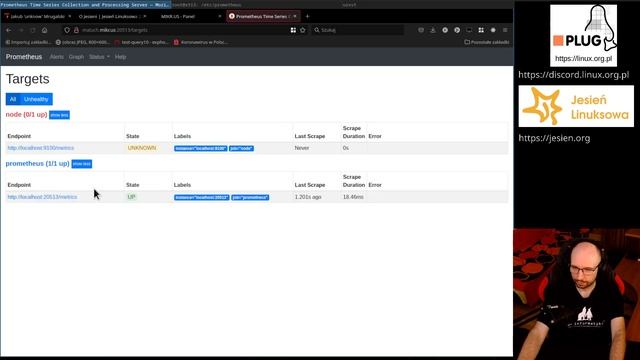Open the downloads arrow icon
This screenshot has width=640, height=360.
[x=433, y=30]
